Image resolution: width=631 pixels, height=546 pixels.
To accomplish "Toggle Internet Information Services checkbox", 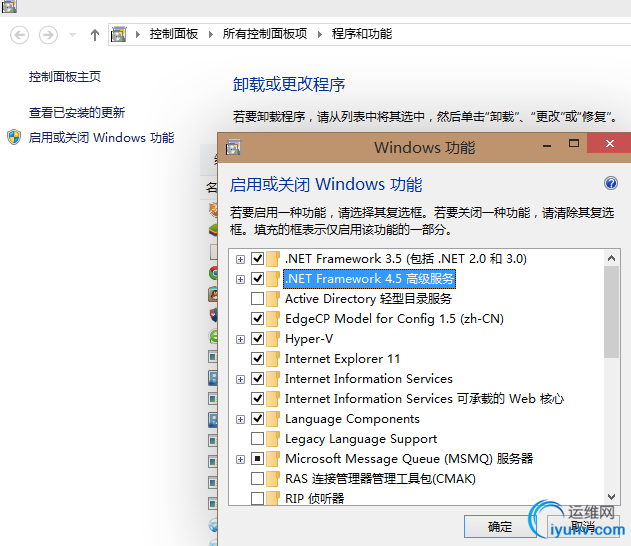I will [258, 379].
